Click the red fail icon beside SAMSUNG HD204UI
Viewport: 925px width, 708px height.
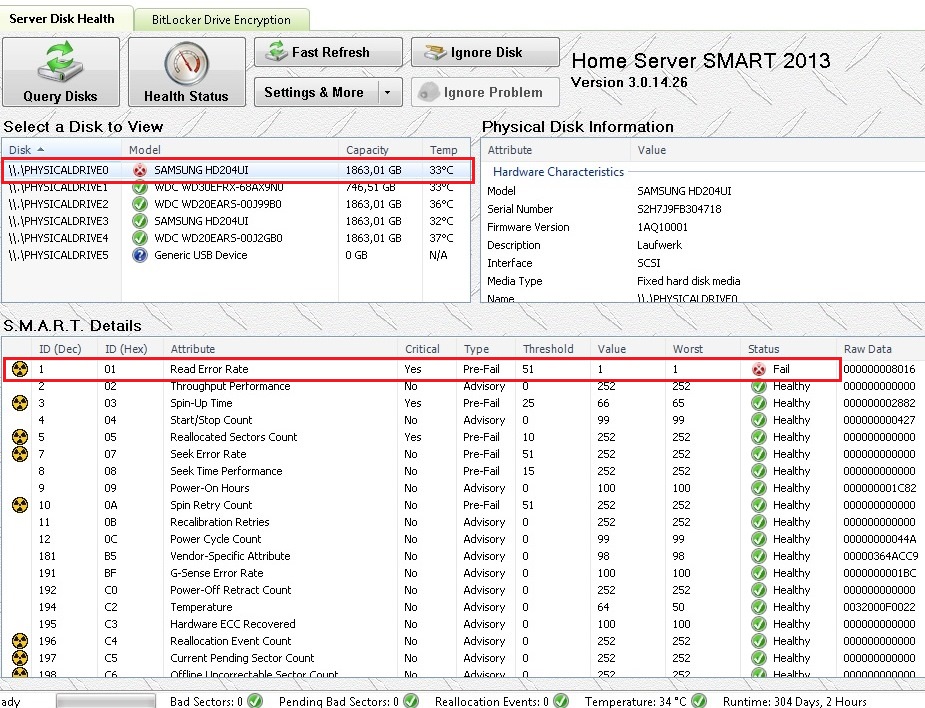[140, 170]
